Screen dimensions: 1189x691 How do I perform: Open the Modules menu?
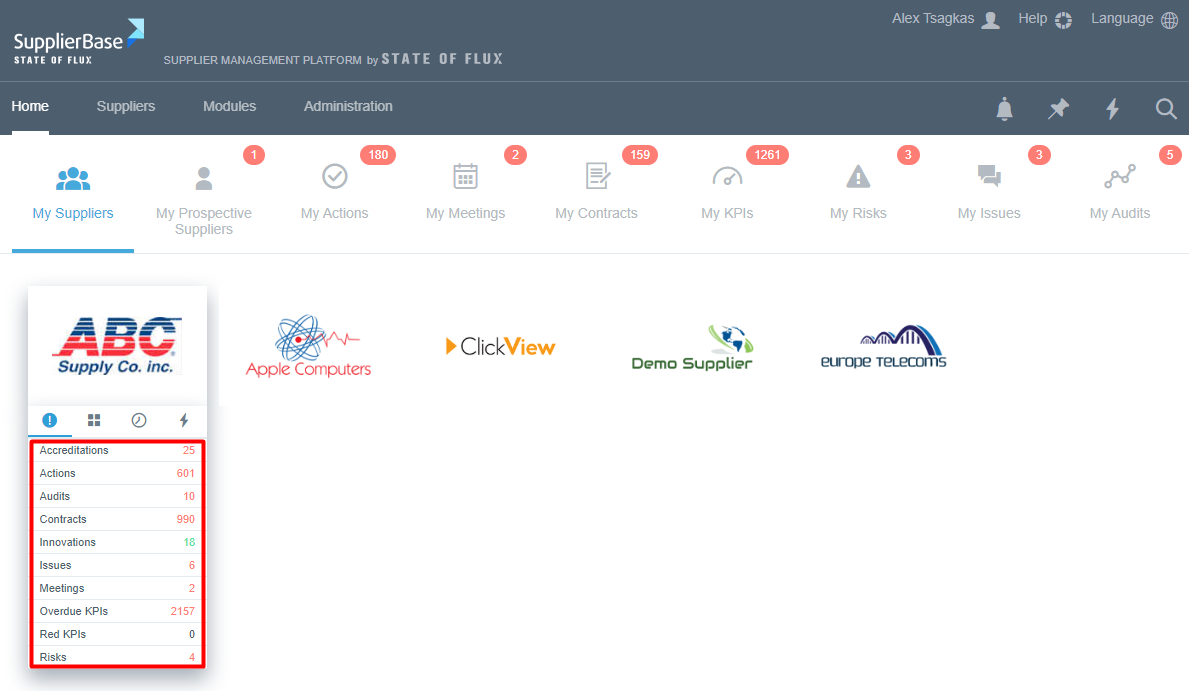(229, 106)
